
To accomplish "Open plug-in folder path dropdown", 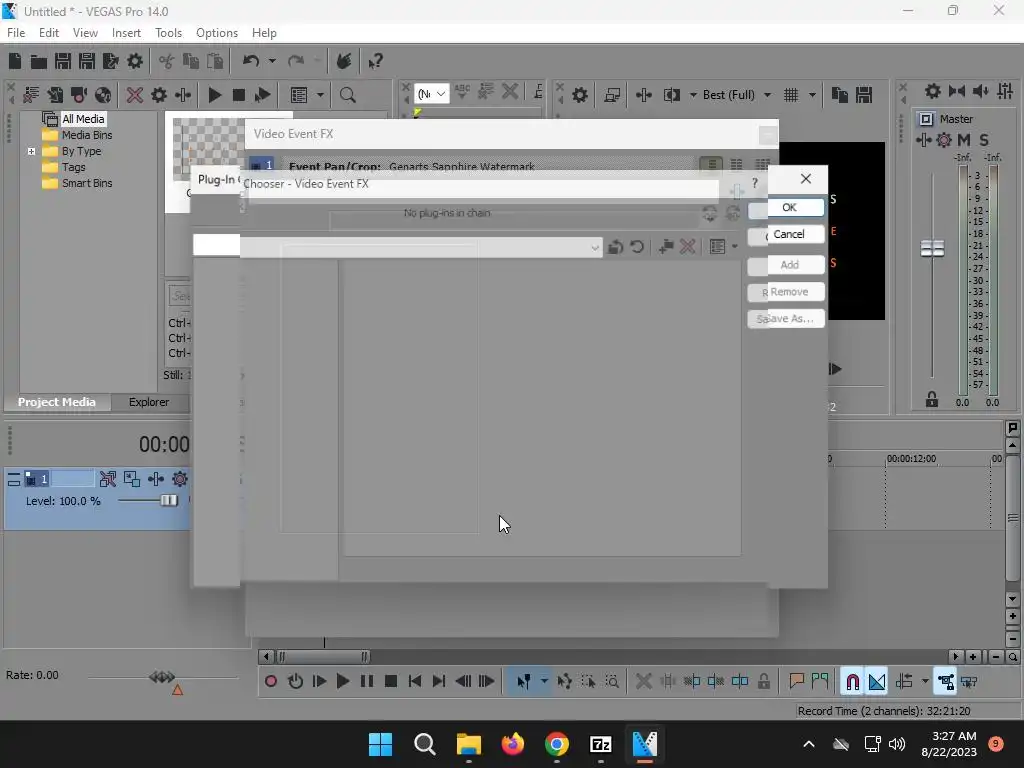I will pos(594,248).
